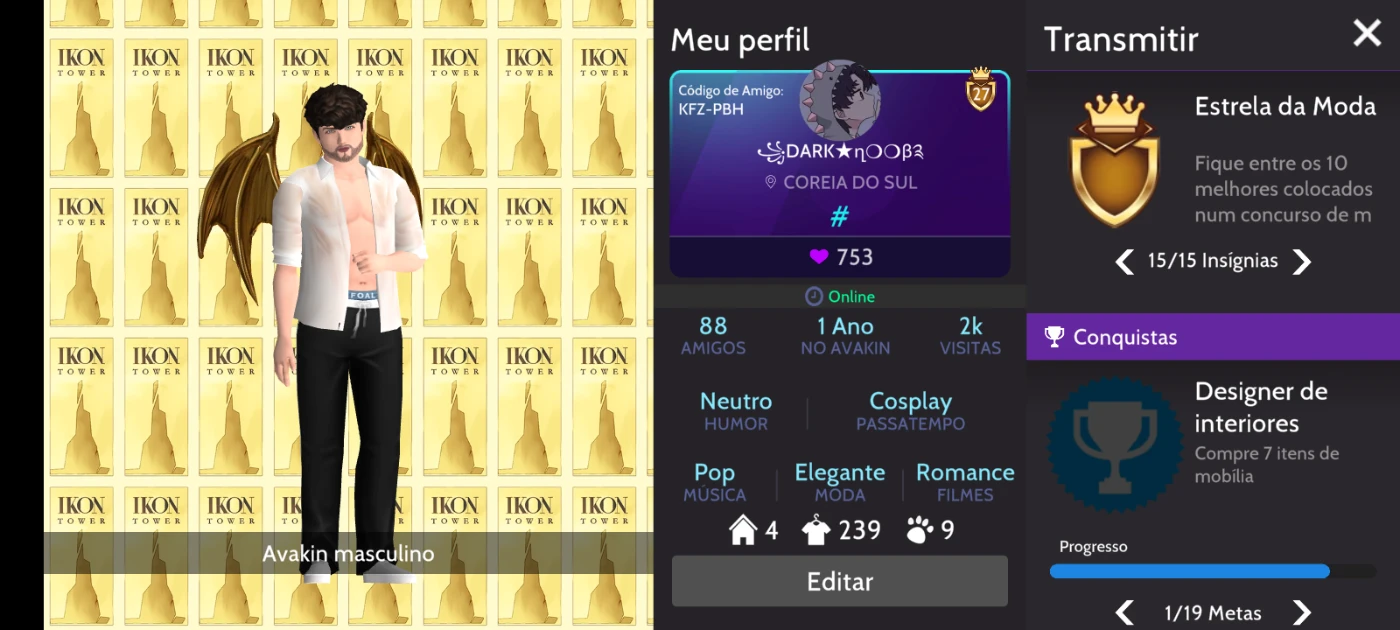Image resolution: width=1400 pixels, height=630 pixels.
Task: Tap the Designer de interiores trophy icon
Action: (x=1115, y=445)
